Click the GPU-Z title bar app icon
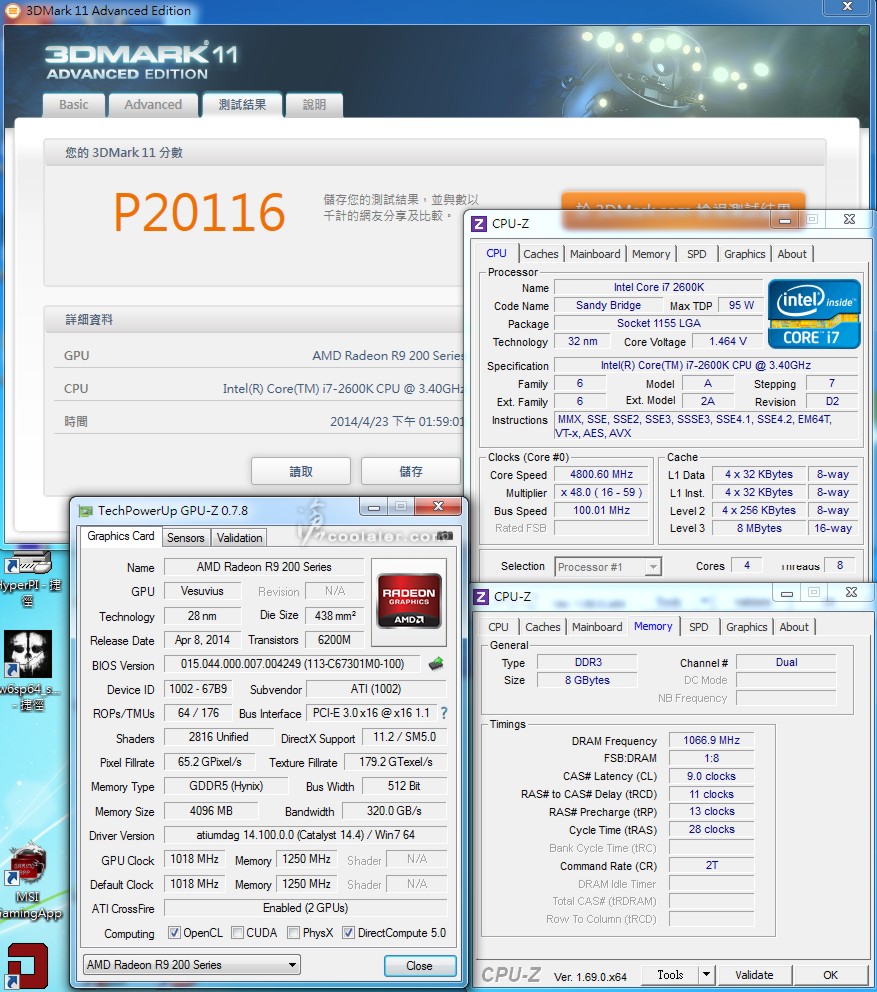 point(85,511)
